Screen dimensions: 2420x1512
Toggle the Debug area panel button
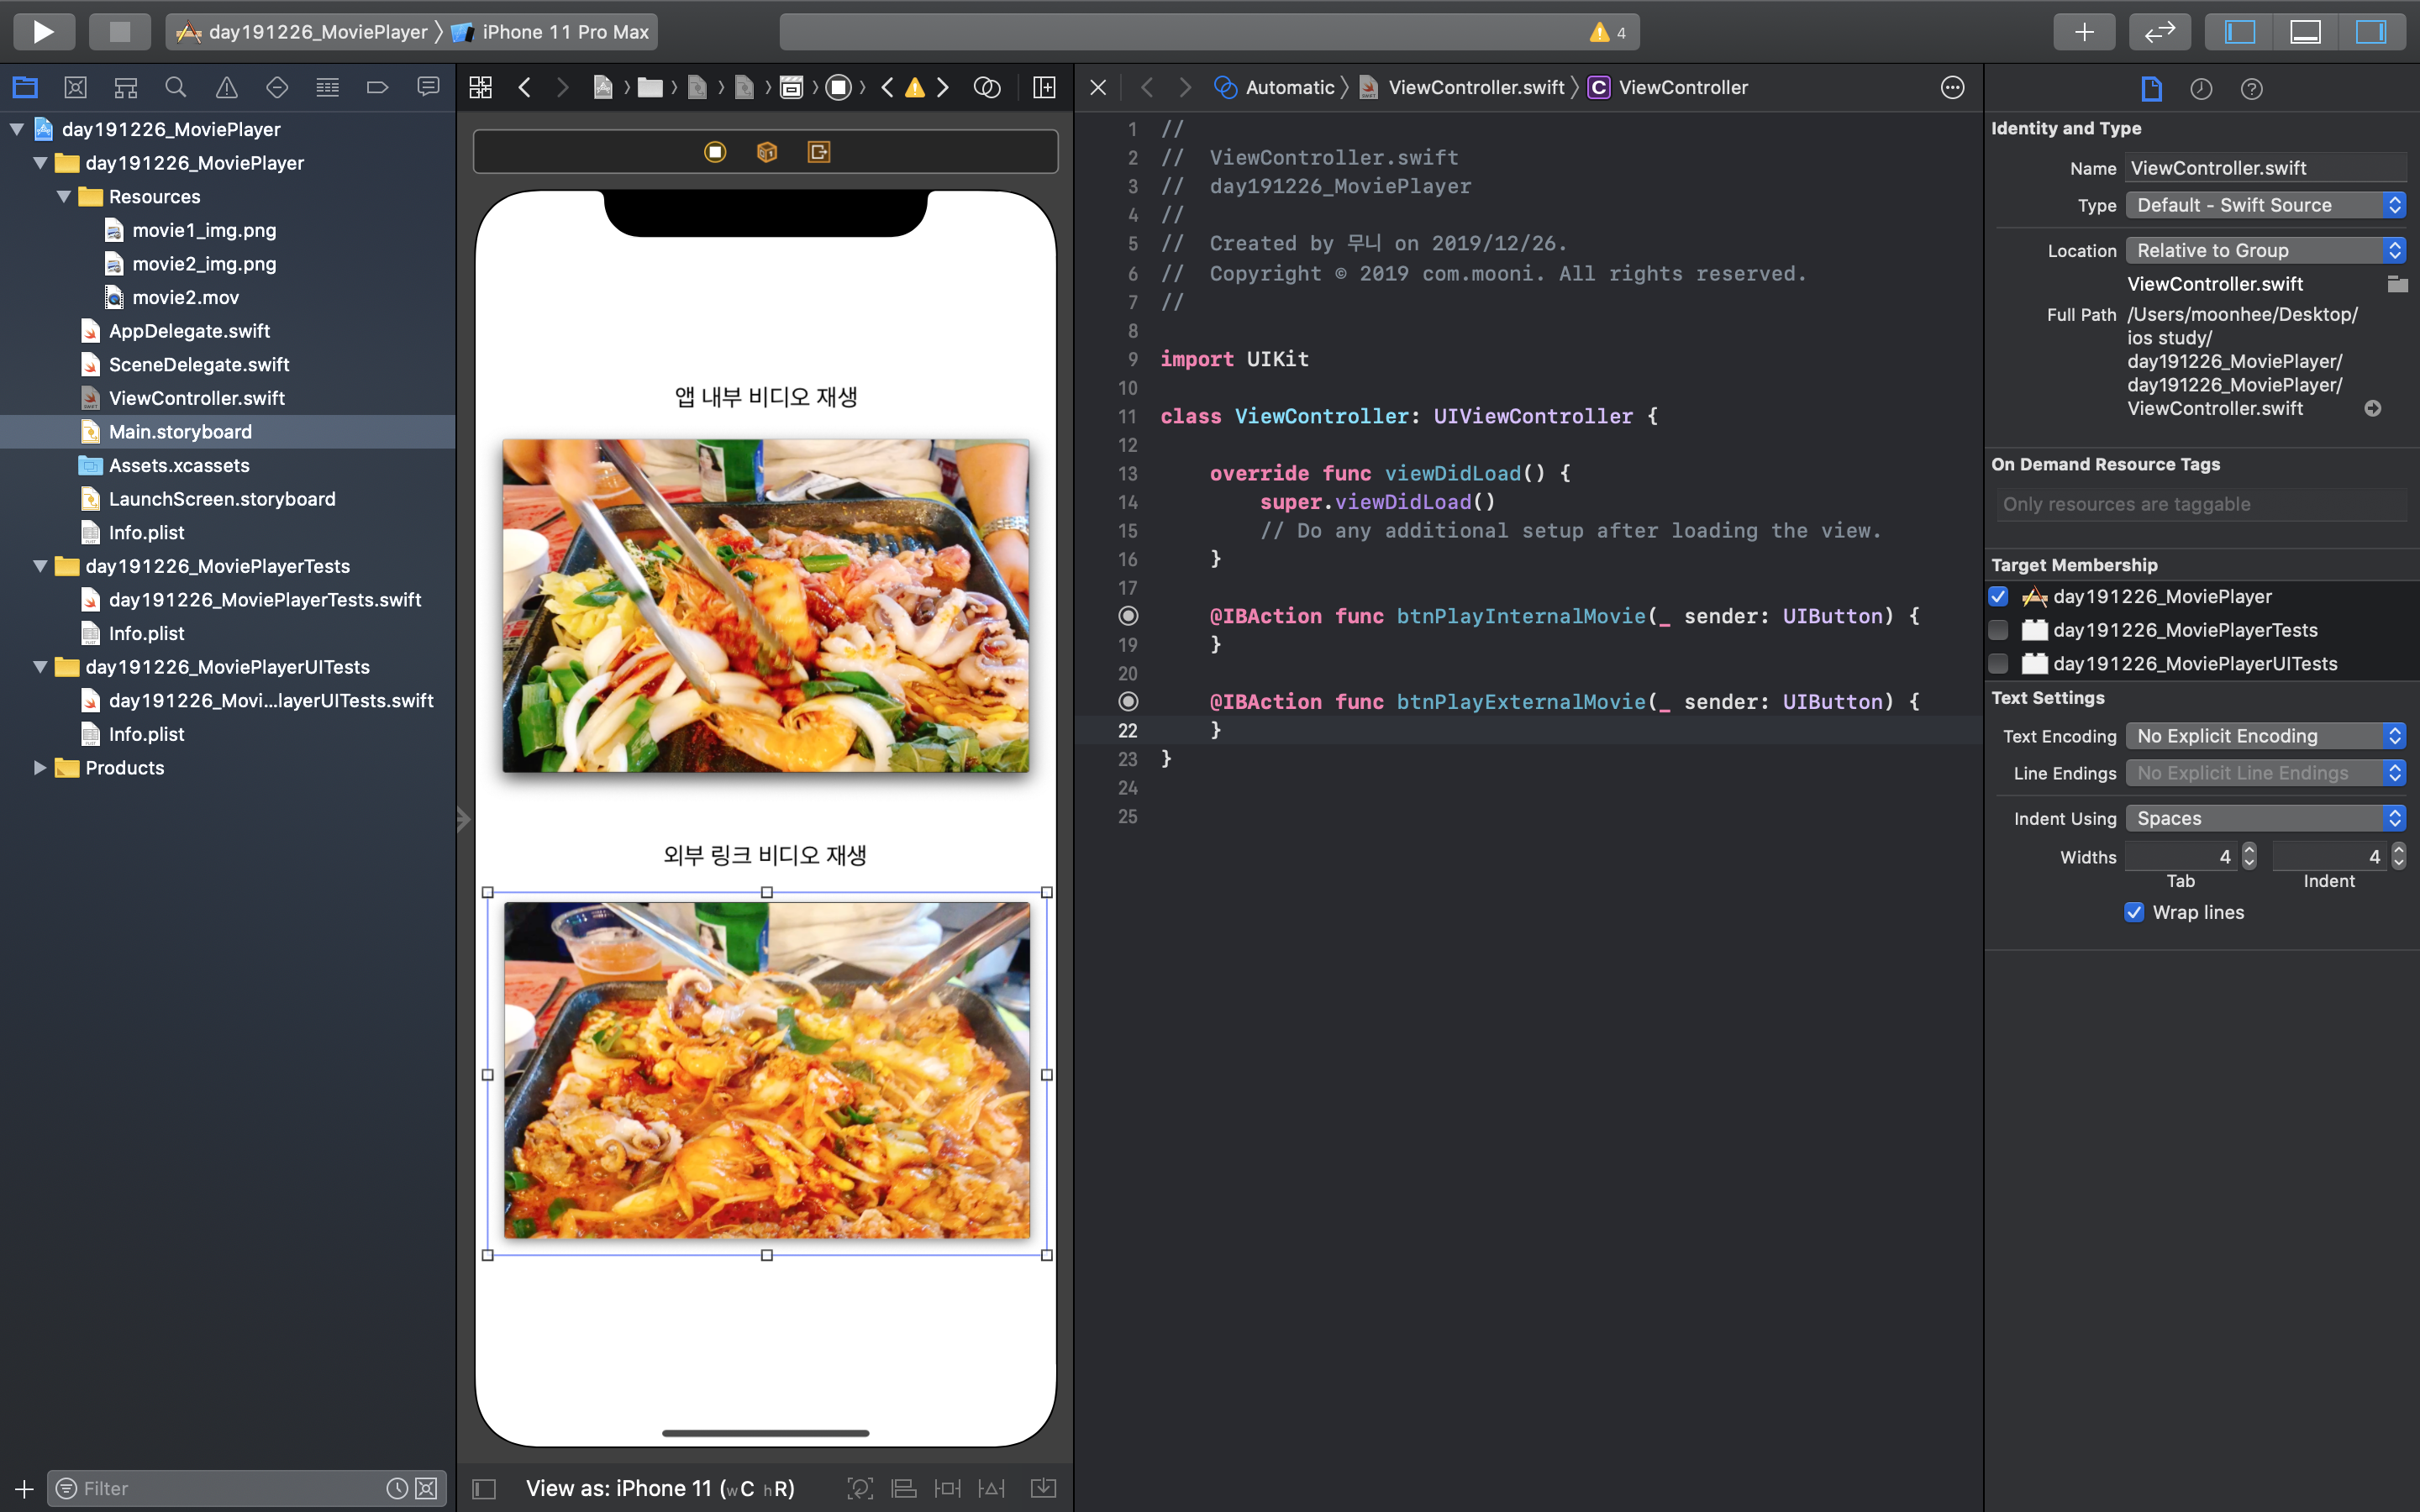tap(2305, 32)
